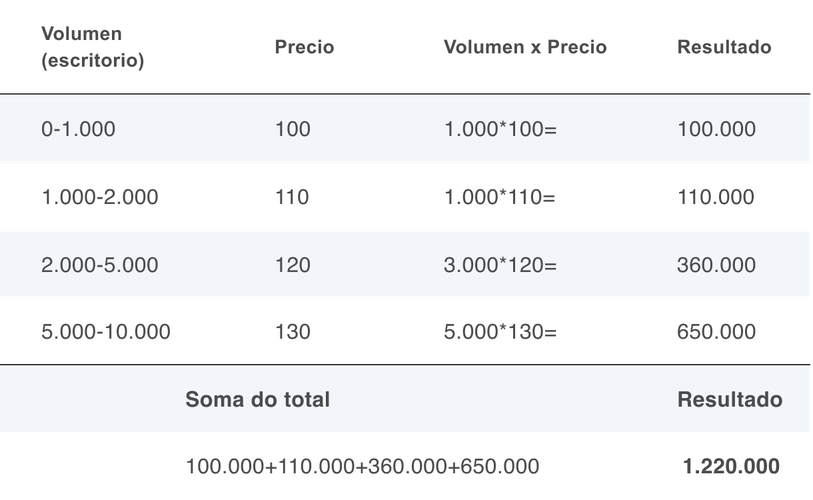Select the "1.000*110=" formula cell
The height and width of the screenshot is (500, 813).
click(500, 197)
